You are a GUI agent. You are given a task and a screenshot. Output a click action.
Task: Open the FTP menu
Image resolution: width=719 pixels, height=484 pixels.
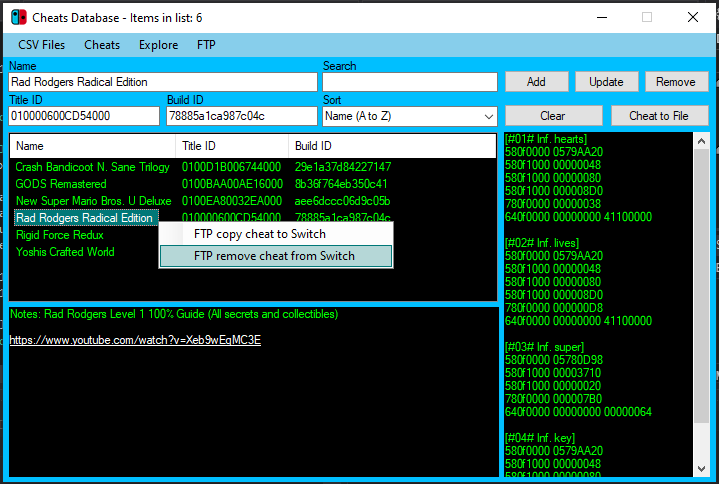(206, 45)
